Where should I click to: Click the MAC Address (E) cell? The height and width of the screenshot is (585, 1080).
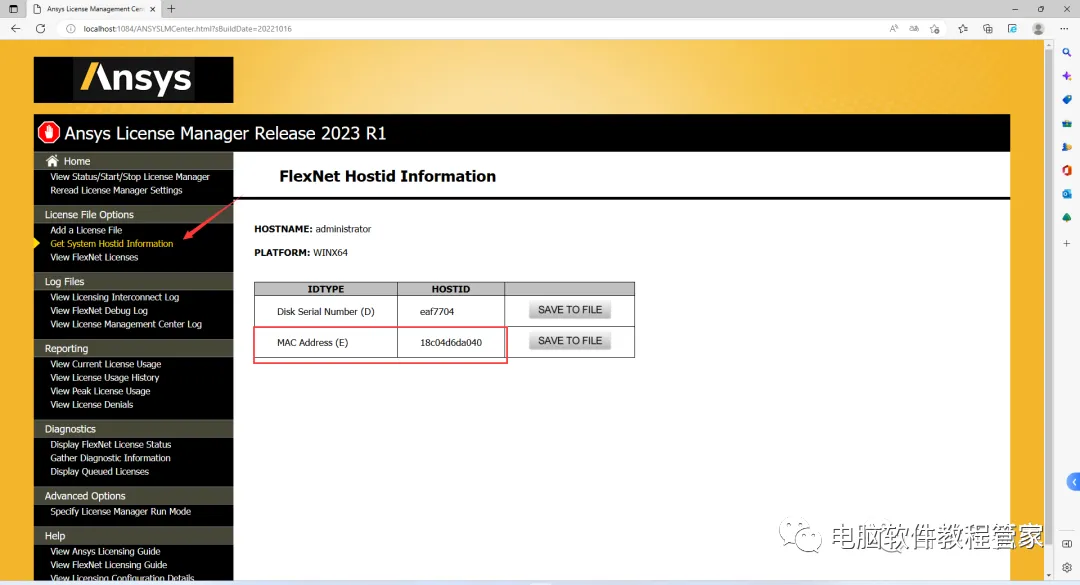326,342
